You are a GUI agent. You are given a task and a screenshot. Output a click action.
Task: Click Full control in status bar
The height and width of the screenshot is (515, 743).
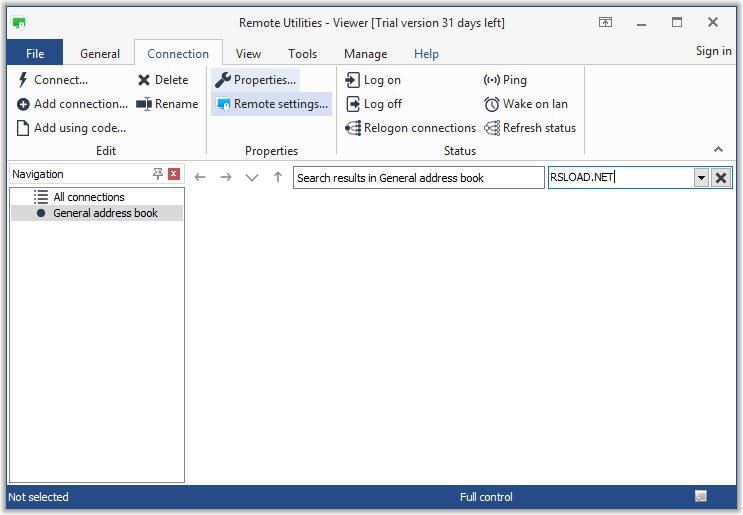tap(486, 497)
